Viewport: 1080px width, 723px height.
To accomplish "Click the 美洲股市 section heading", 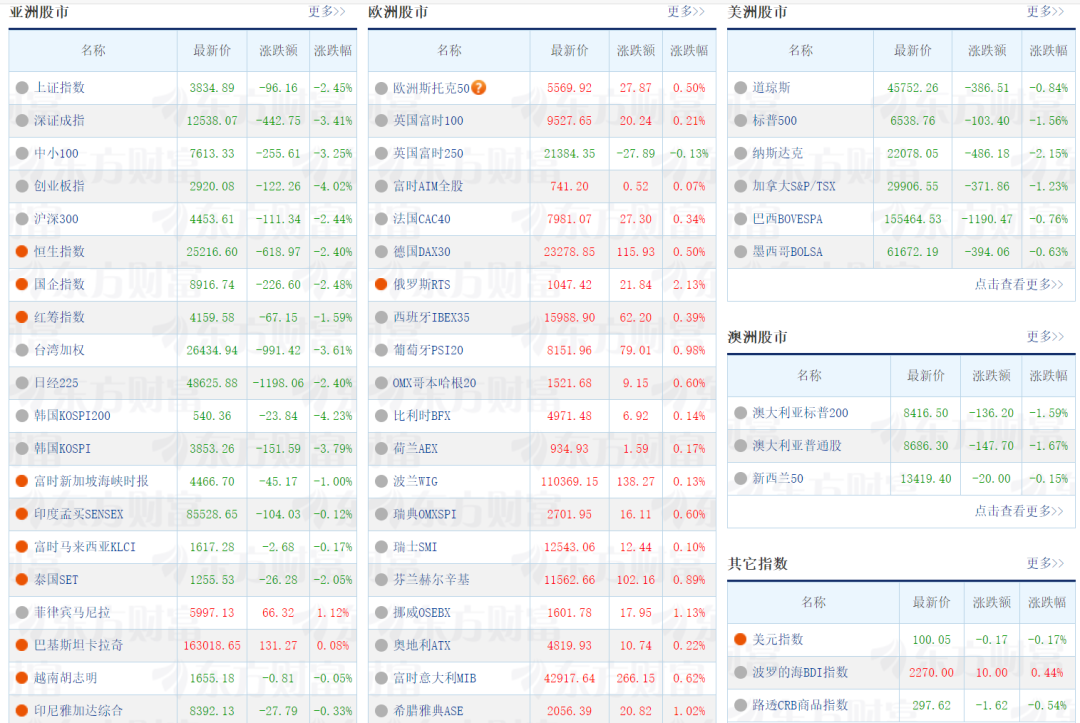I will click(x=757, y=12).
